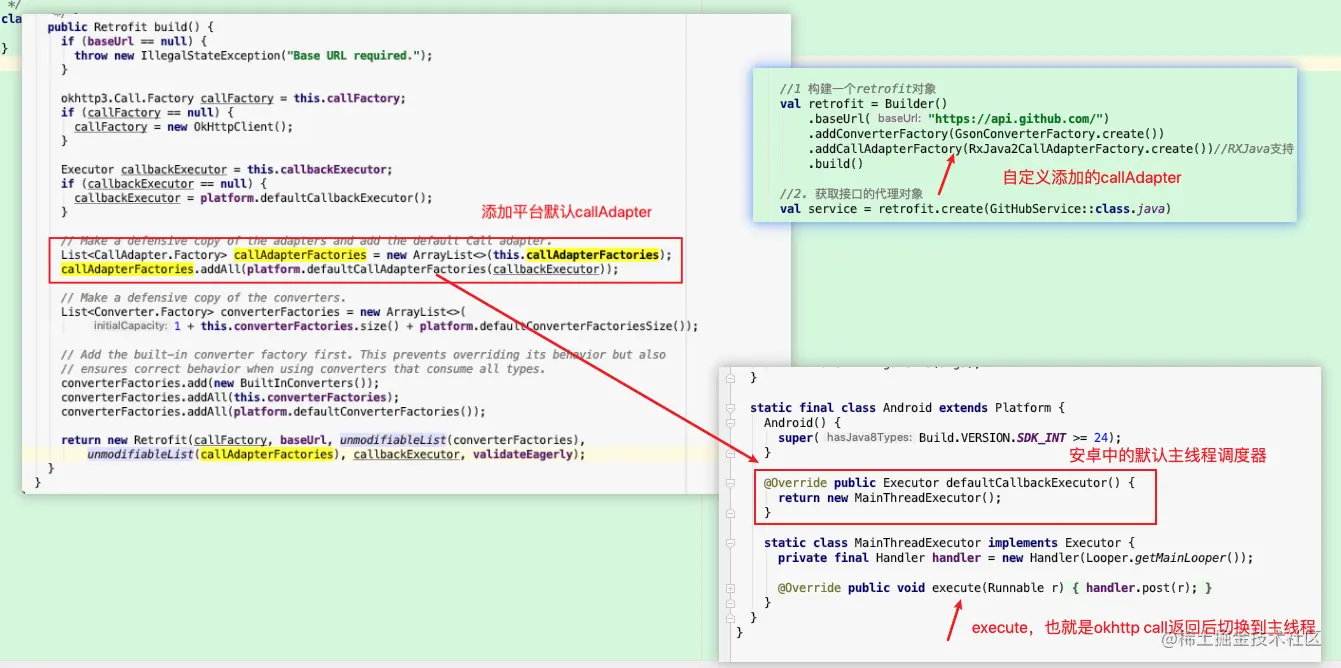Click 'return new MainThreadExecutor();' statement
The width and height of the screenshot is (1341, 668).
[x=889, y=498]
